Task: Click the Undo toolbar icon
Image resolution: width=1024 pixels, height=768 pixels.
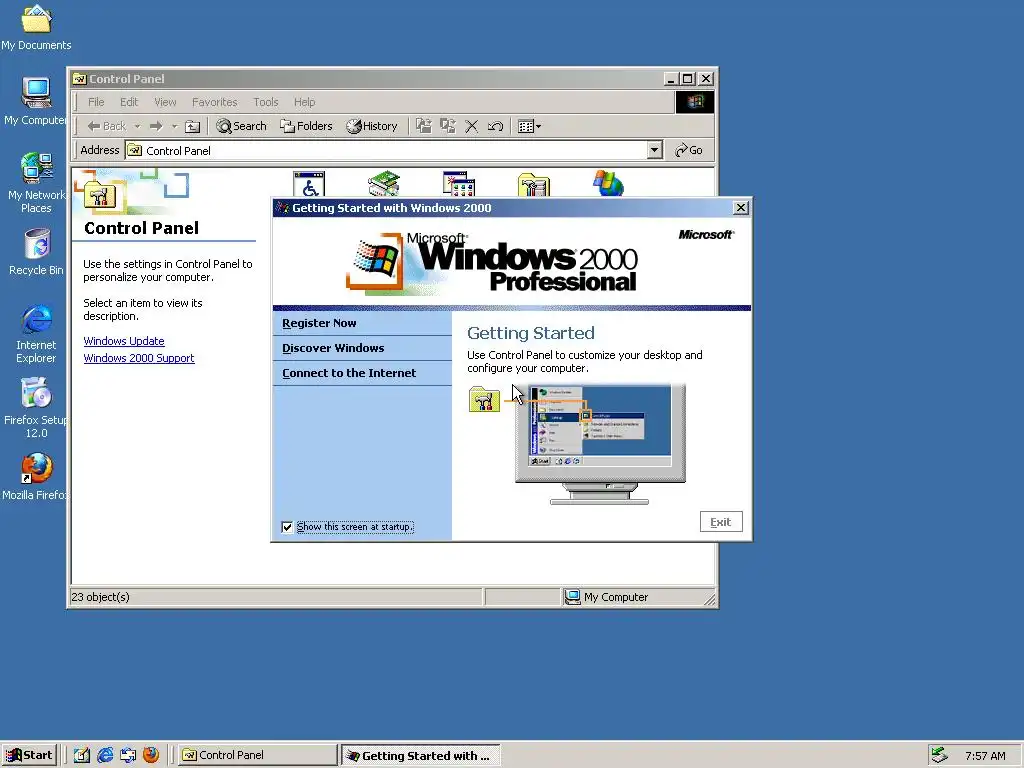Action: point(496,126)
